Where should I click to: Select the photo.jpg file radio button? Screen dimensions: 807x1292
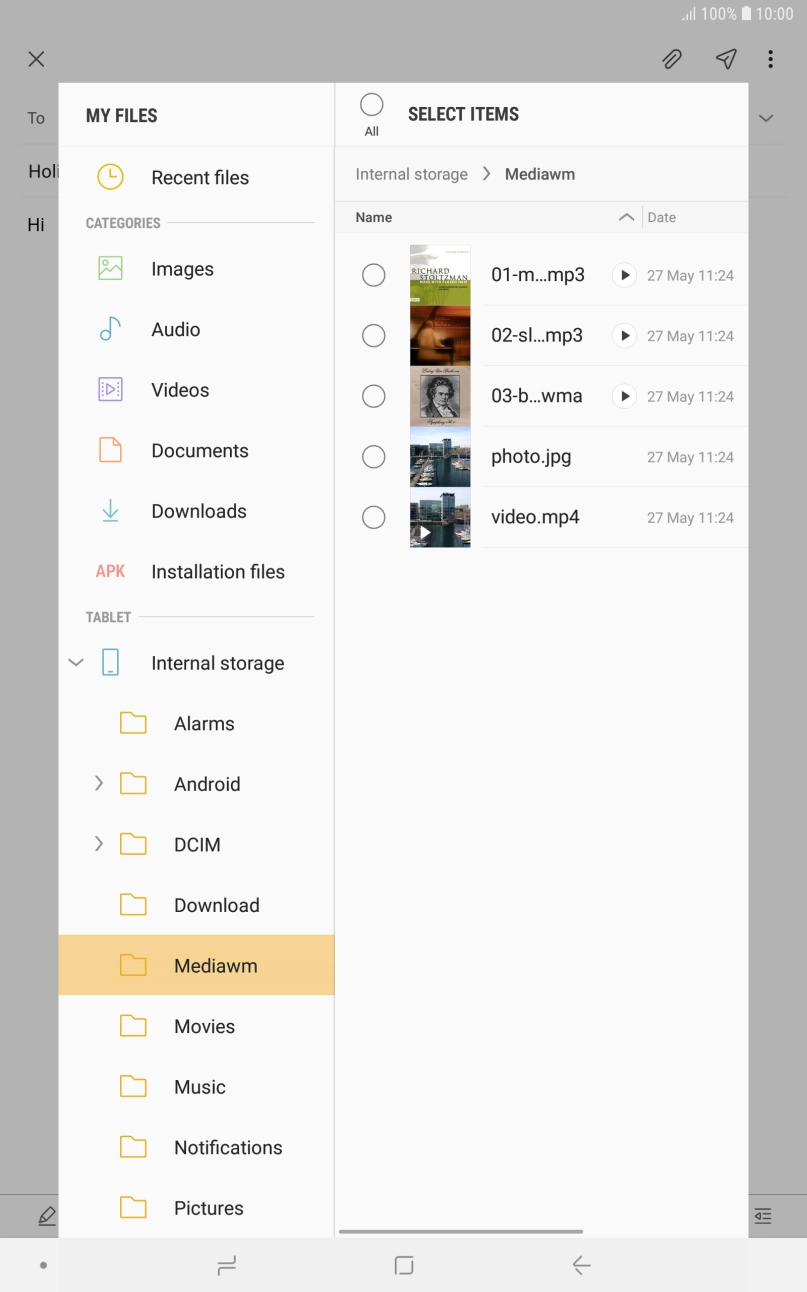(373, 457)
